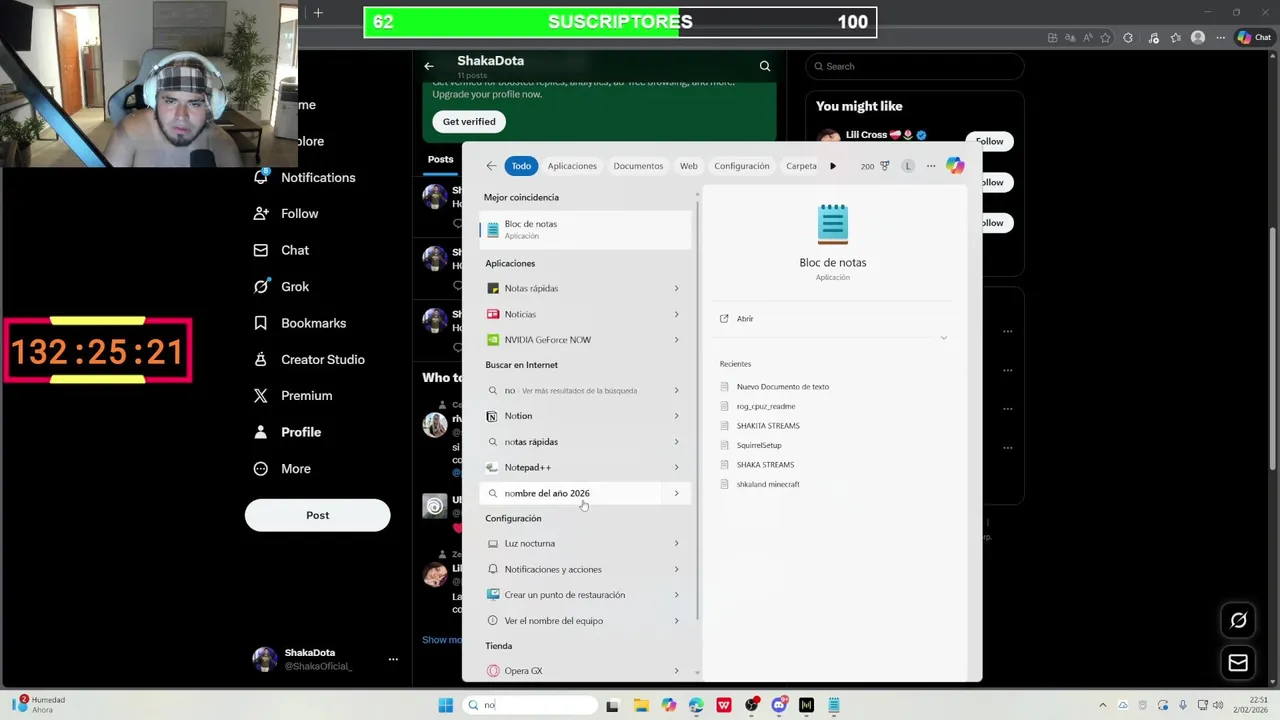
Task: Open the Windows Start button
Action: click(446, 705)
